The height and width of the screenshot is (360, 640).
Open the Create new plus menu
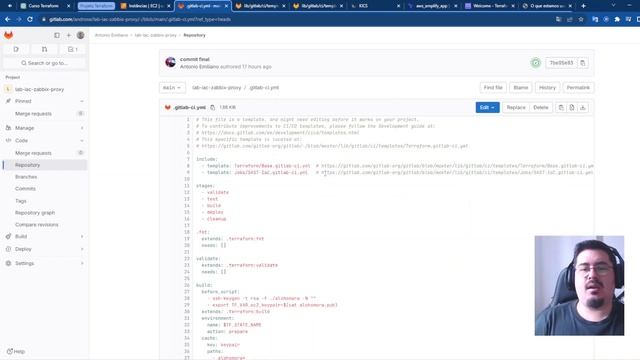click(69, 36)
